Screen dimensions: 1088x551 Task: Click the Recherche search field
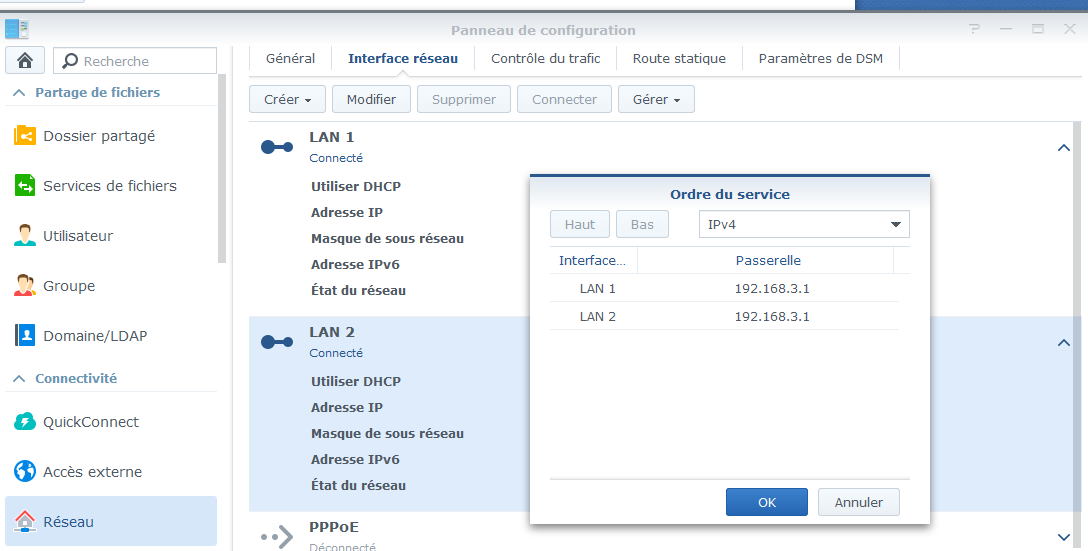pyautogui.click(x=135, y=61)
